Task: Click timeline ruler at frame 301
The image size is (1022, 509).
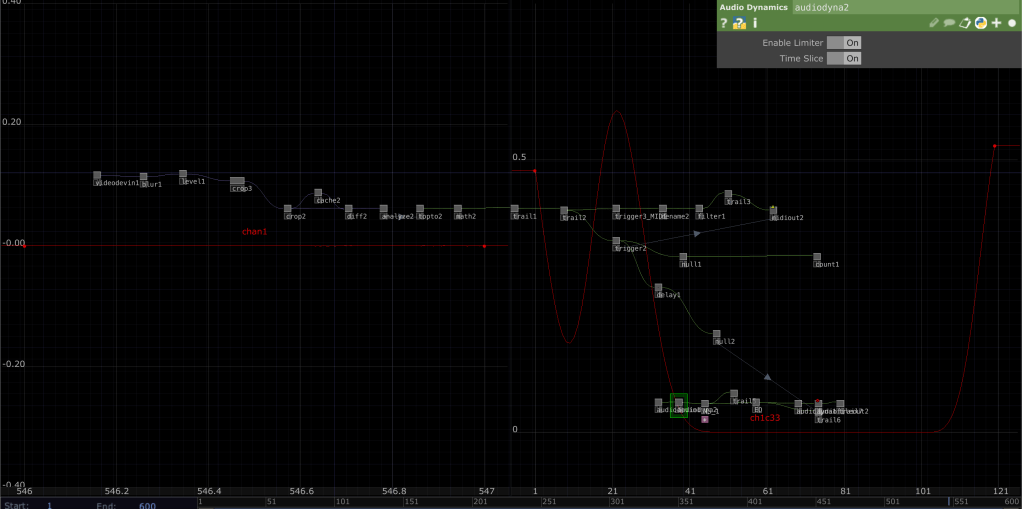Action: point(616,502)
